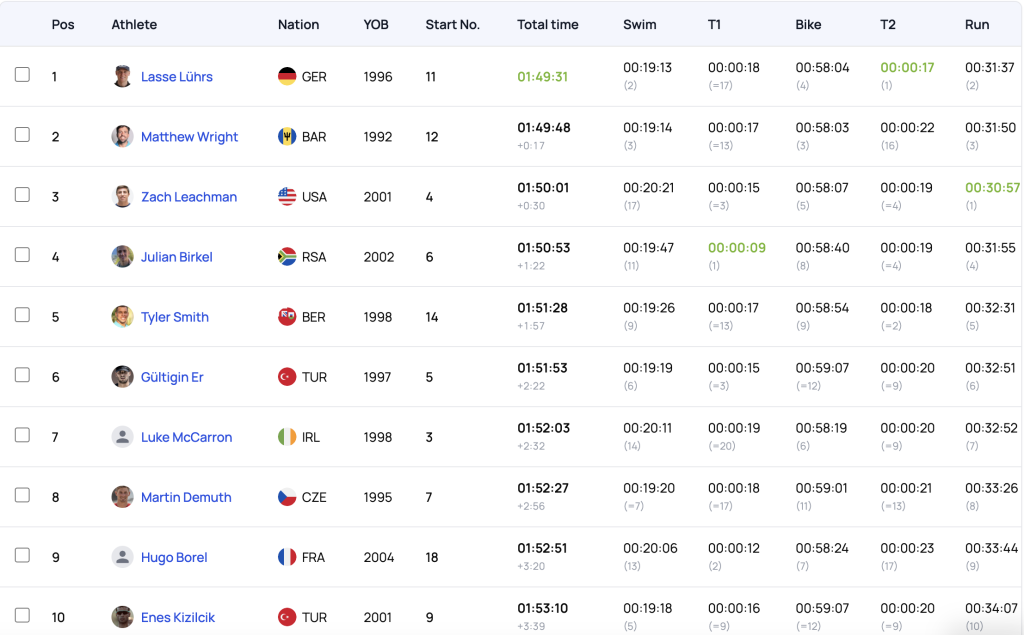This screenshot has width=1024, height=635.
Task: Sort by the Total time column header
Action: pyautogui.click(x=547, y=25)
